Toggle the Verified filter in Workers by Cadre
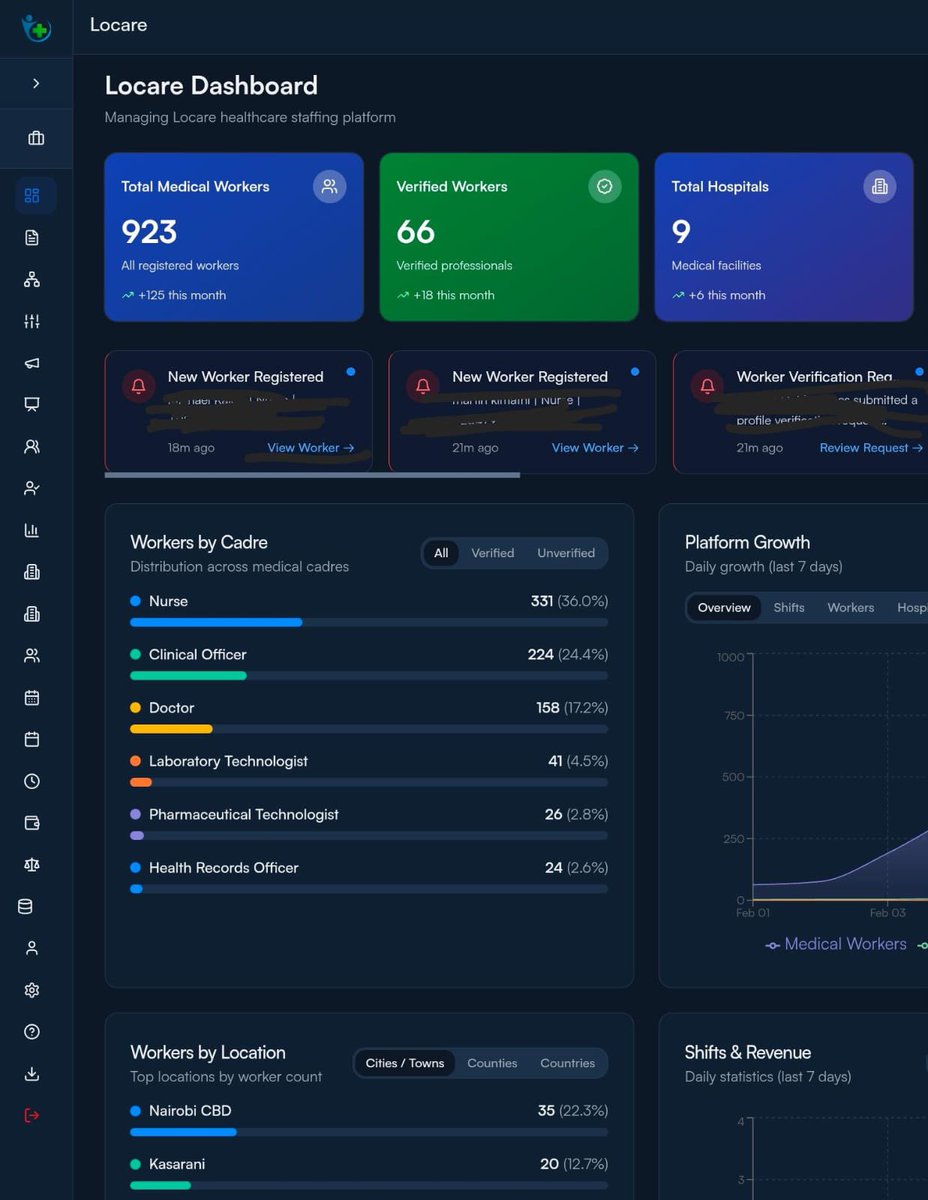The width and height of the screenshot is (928, 1200). pos(492,553)
